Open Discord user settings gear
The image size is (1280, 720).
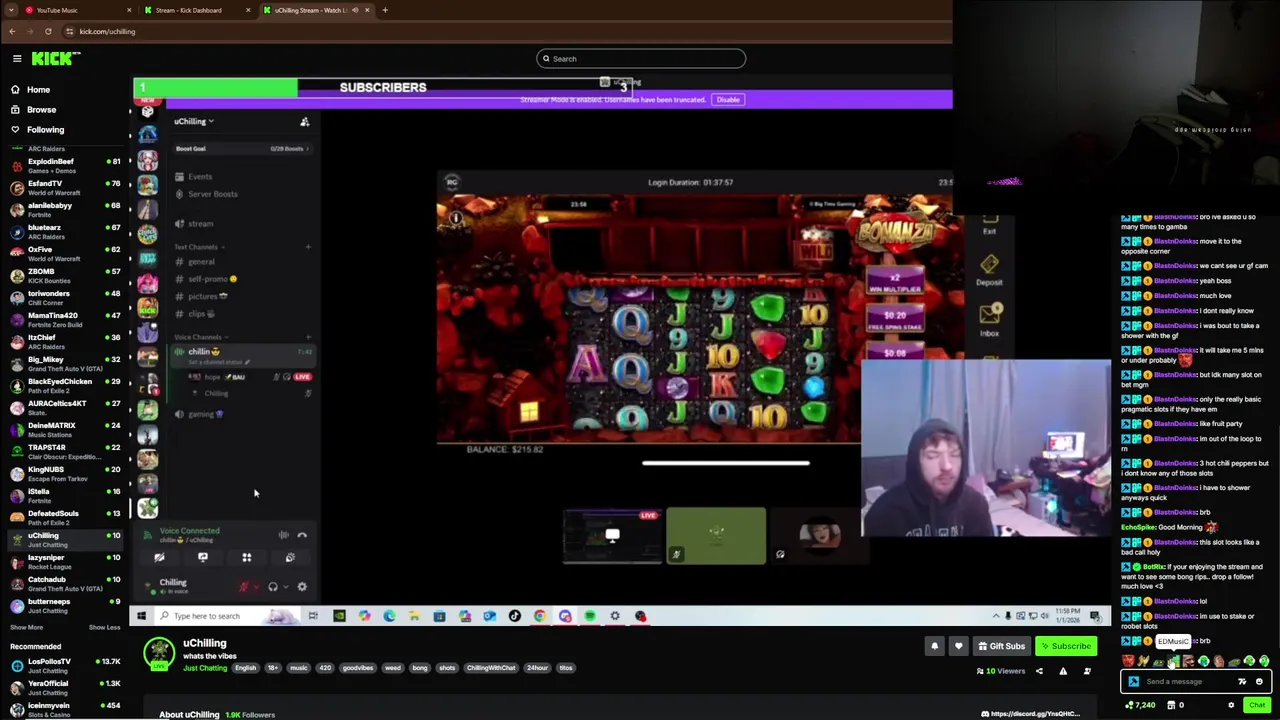(302, 587)
